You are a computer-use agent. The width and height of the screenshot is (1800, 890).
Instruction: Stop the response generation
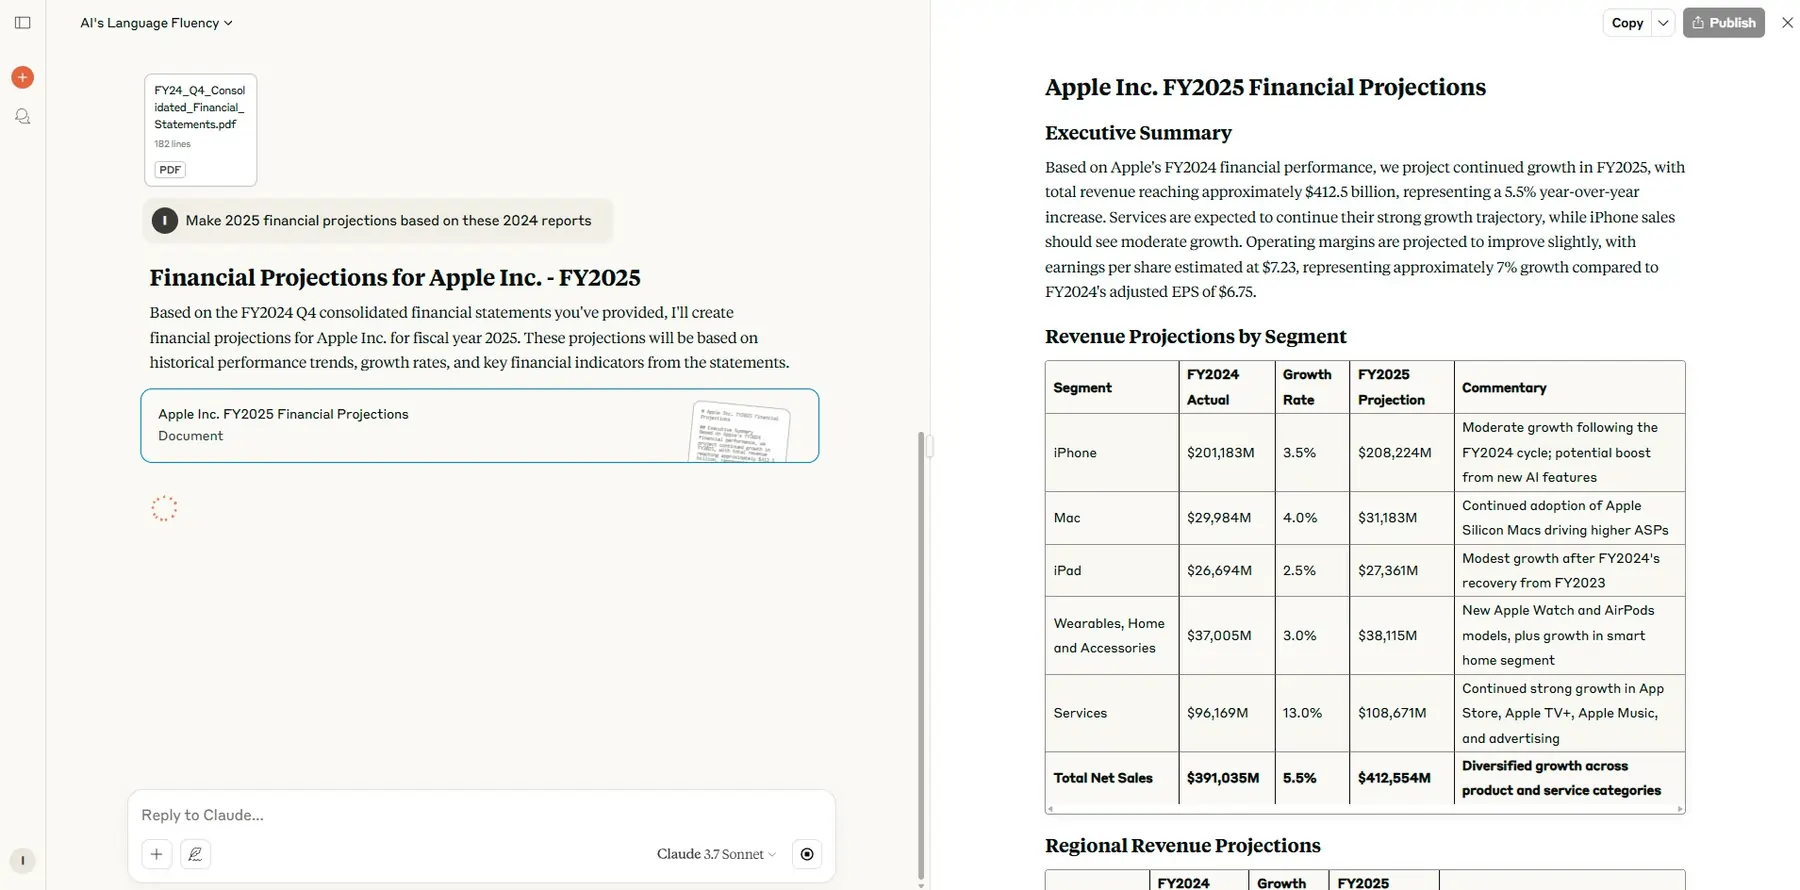(807, 854)
